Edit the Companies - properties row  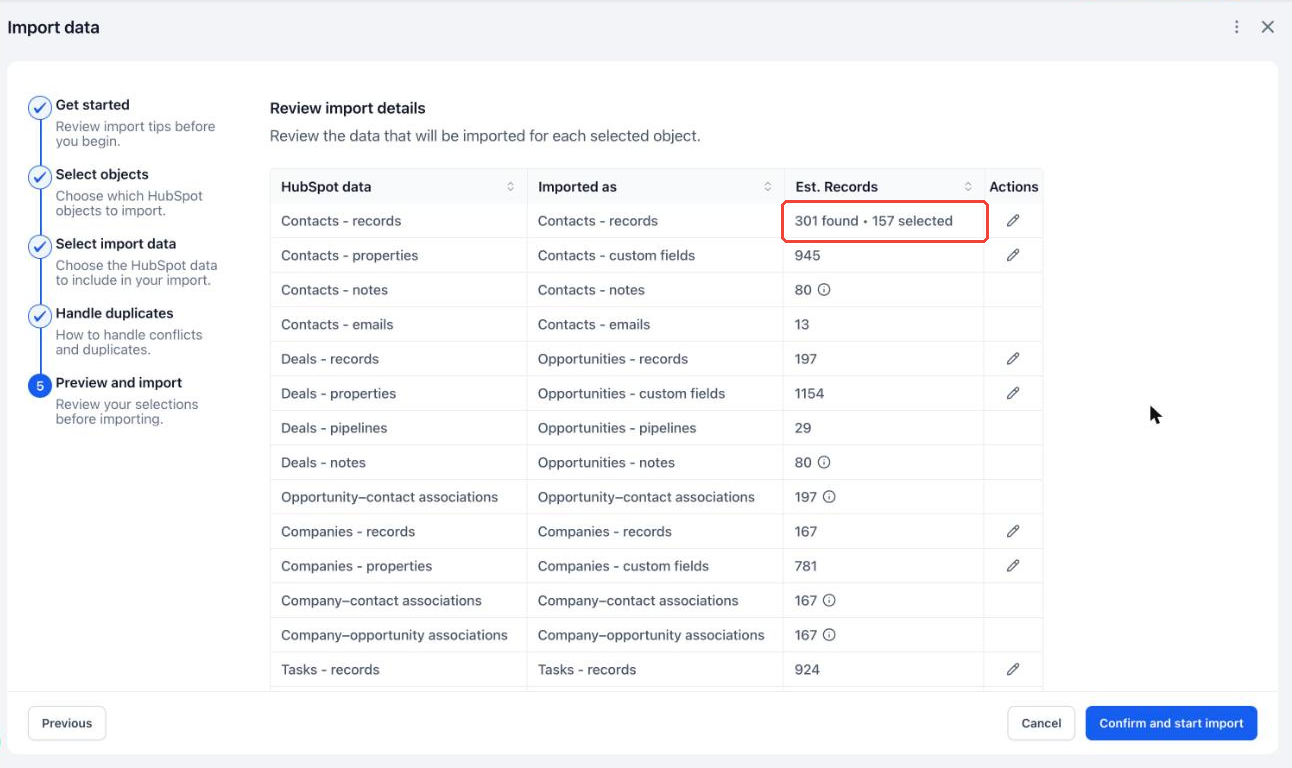coord(1013,565)
